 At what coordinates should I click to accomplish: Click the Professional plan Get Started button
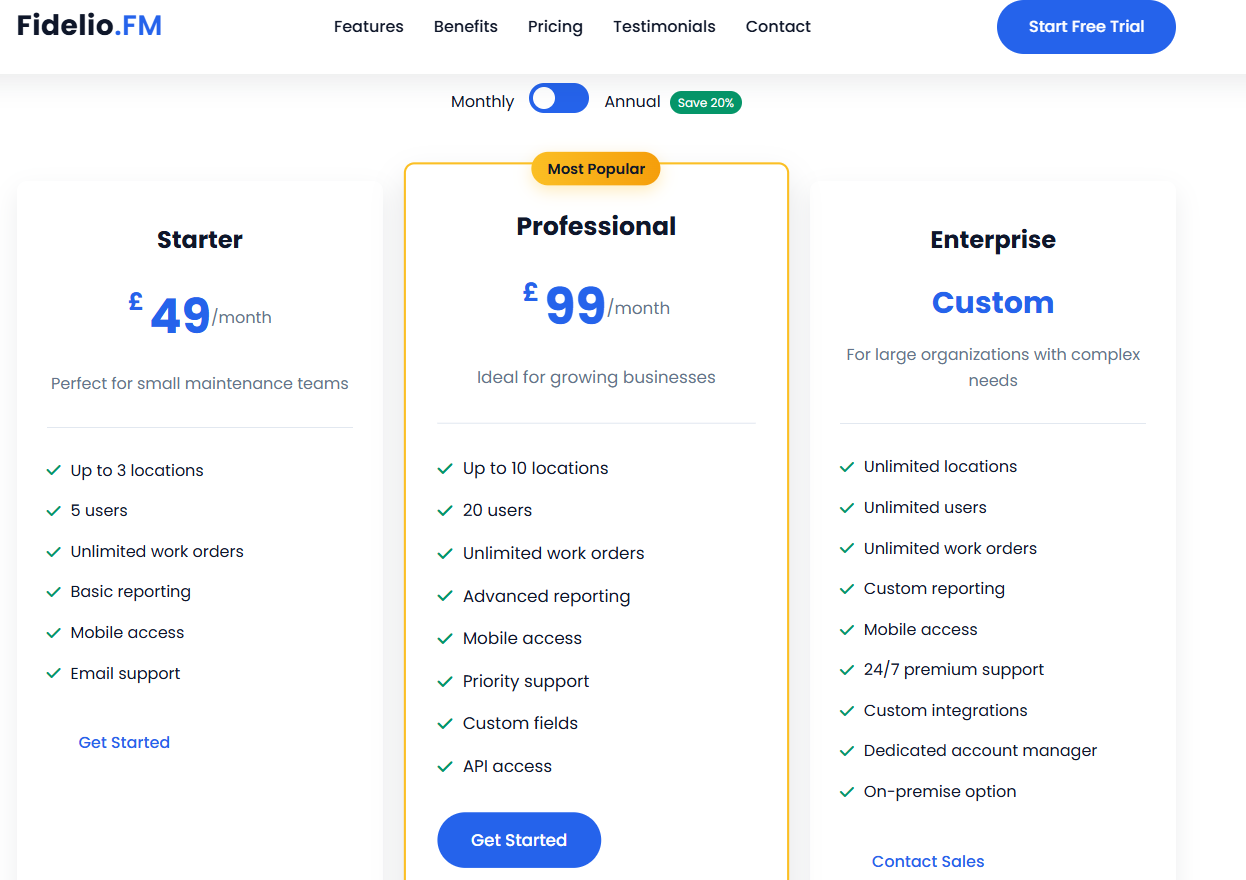tap(518, 840)
